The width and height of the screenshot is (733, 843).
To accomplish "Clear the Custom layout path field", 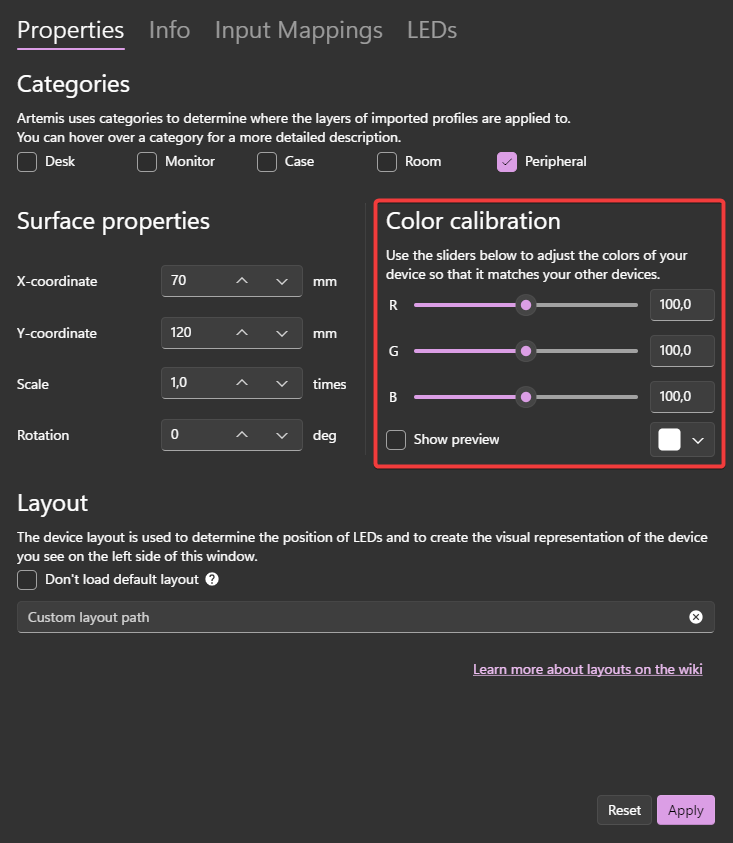I will [695, 617].
